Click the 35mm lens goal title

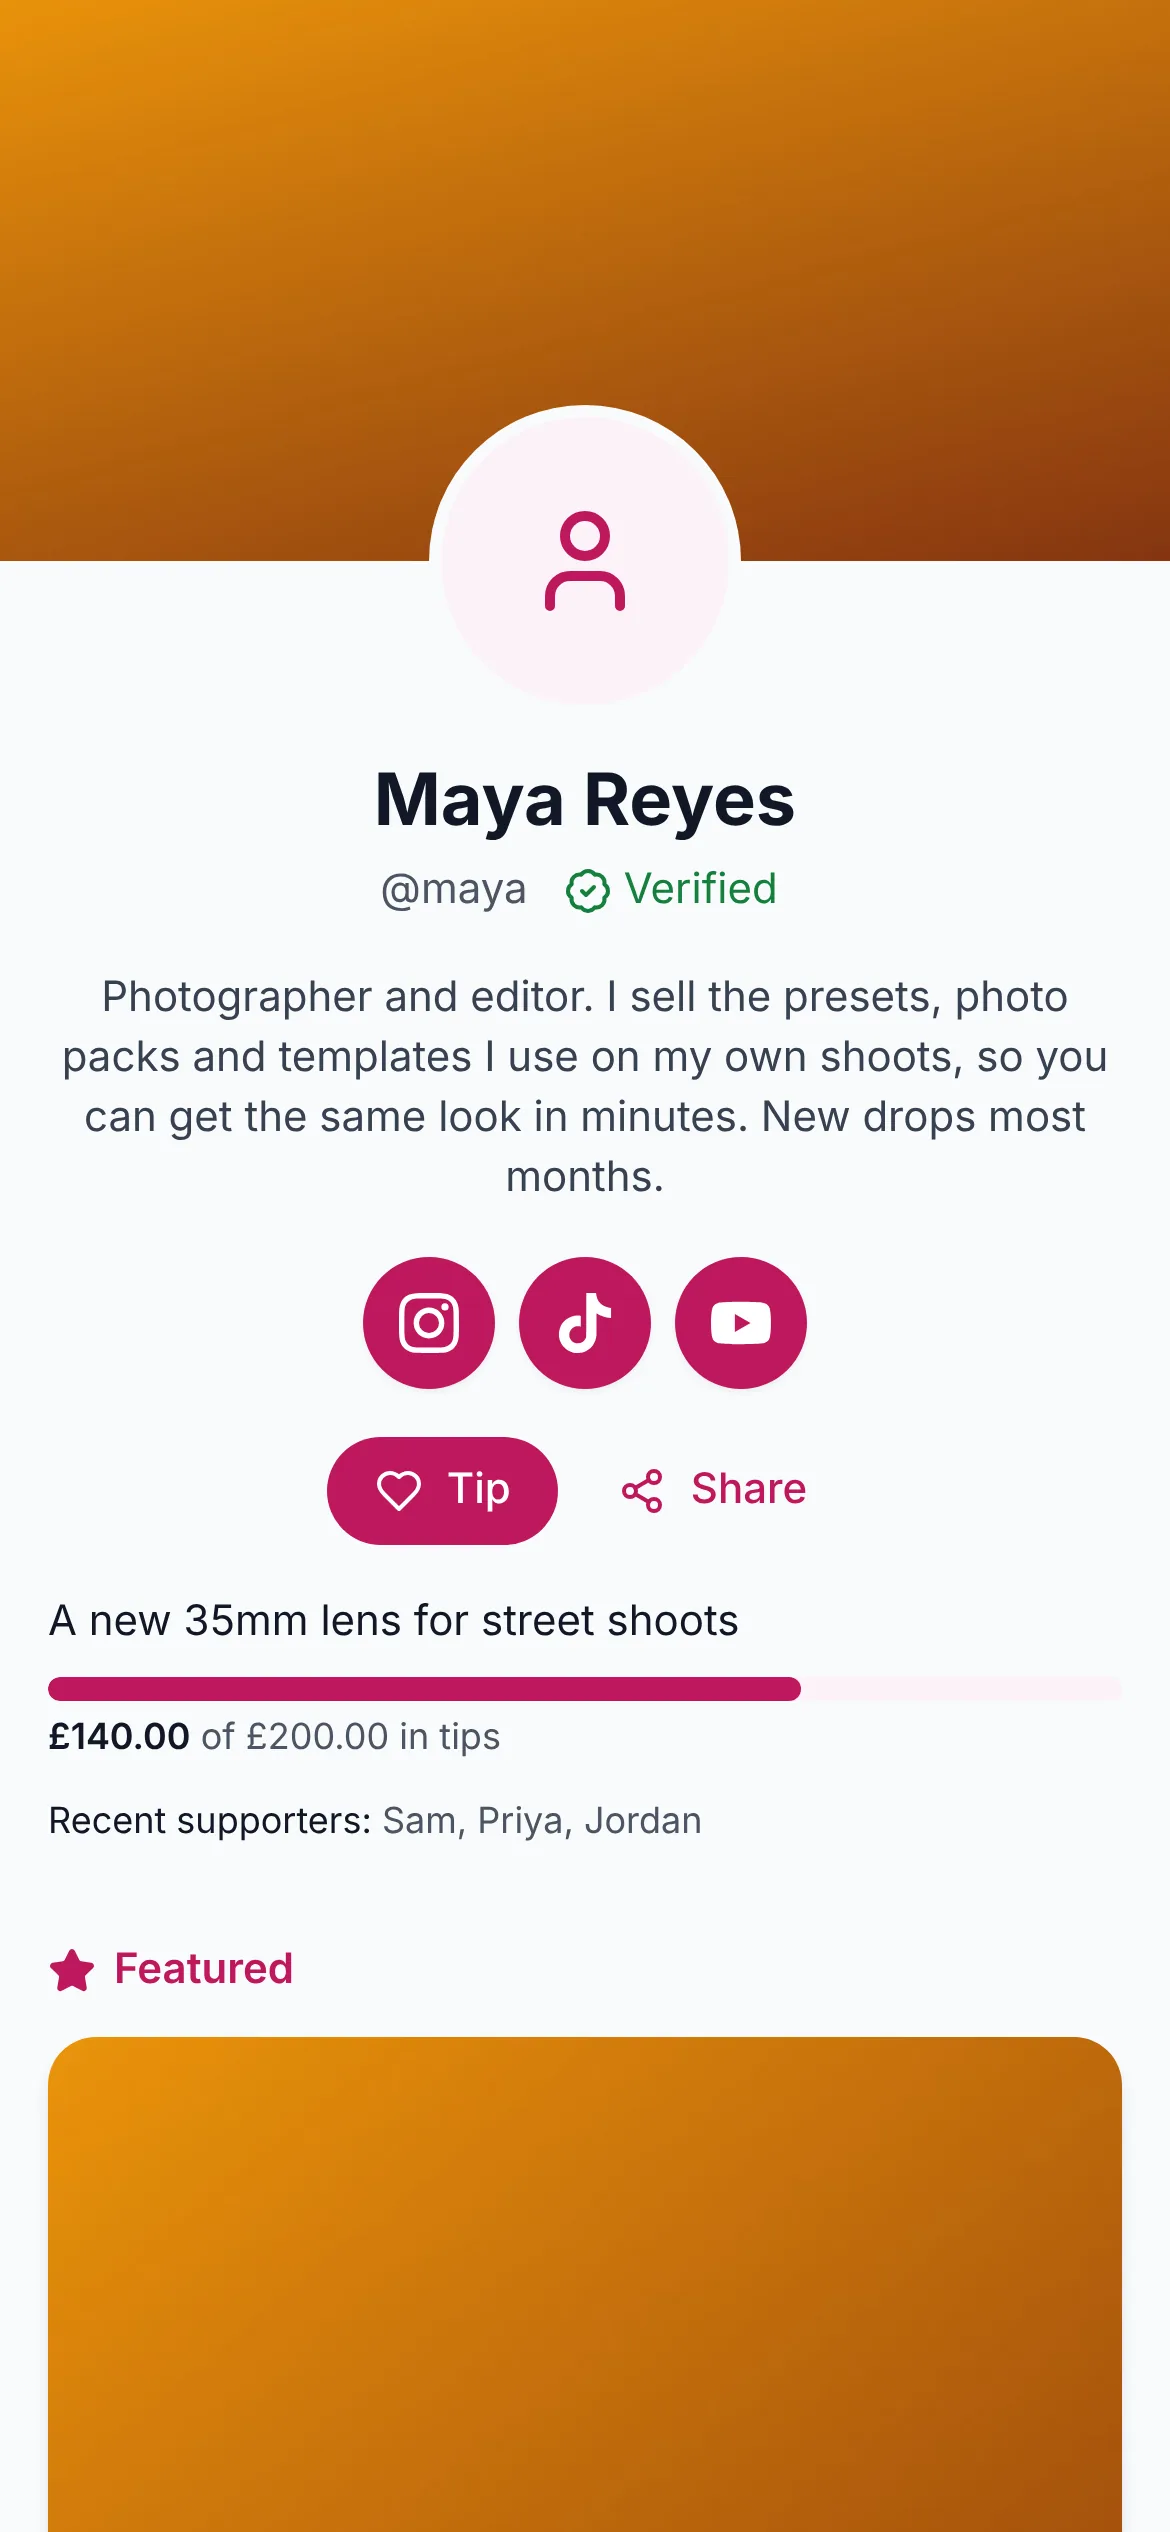394,1620
